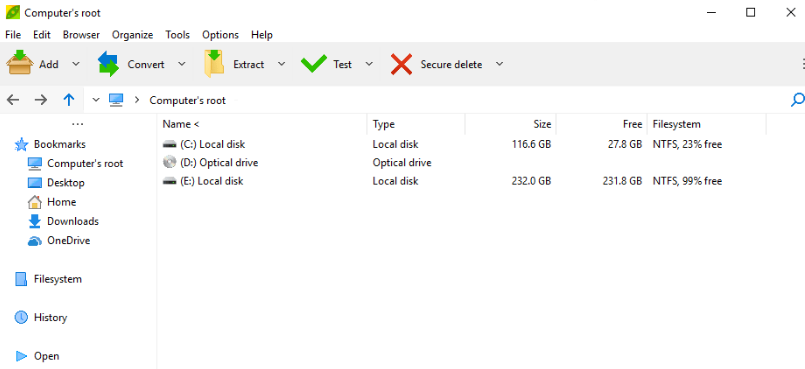Navigate back with the left arrow
Screen dimensions: 805x369
pos(13,100)
